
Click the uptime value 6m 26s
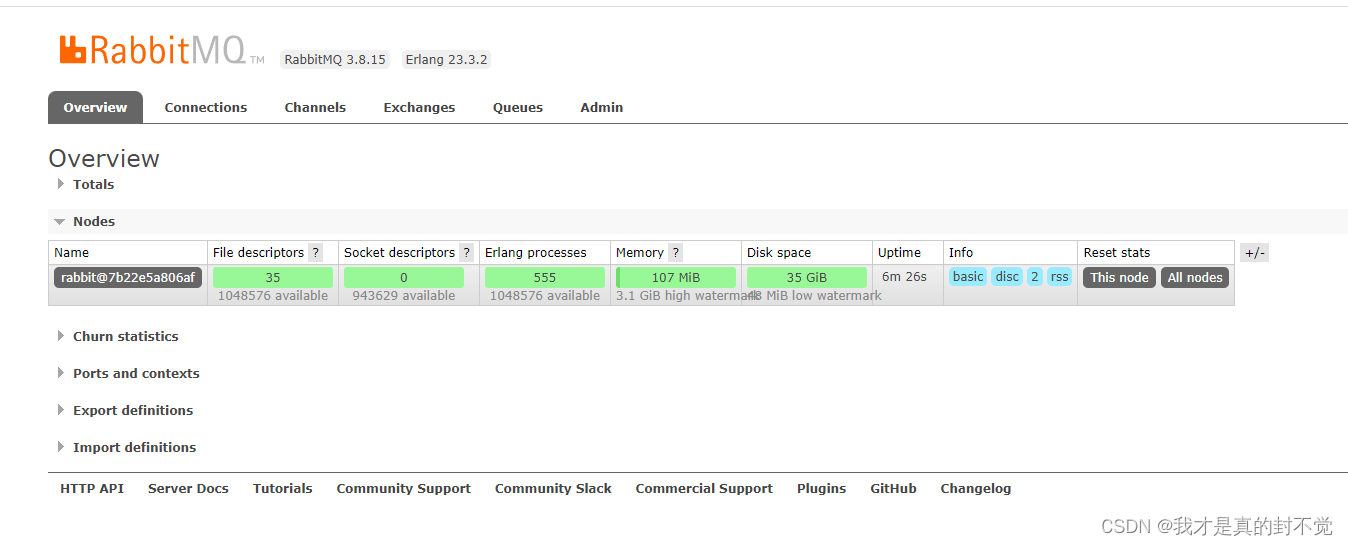[904, 277]
